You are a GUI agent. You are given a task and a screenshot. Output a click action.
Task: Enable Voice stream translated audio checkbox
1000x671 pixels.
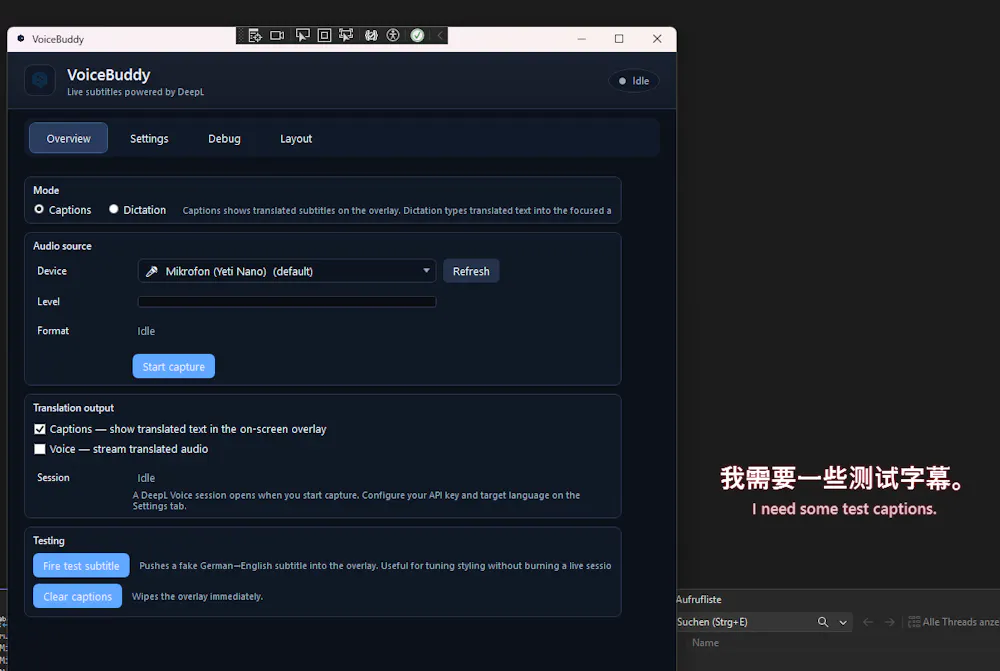point(40,449)
